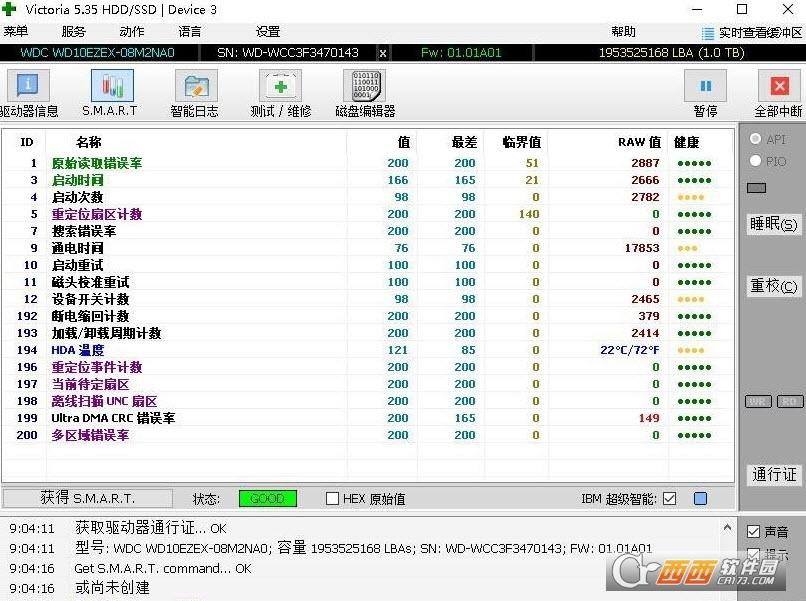The height and width of the screenshot is (601, 806).
Task: Open the 服务 menu
Action: point(74,32)
